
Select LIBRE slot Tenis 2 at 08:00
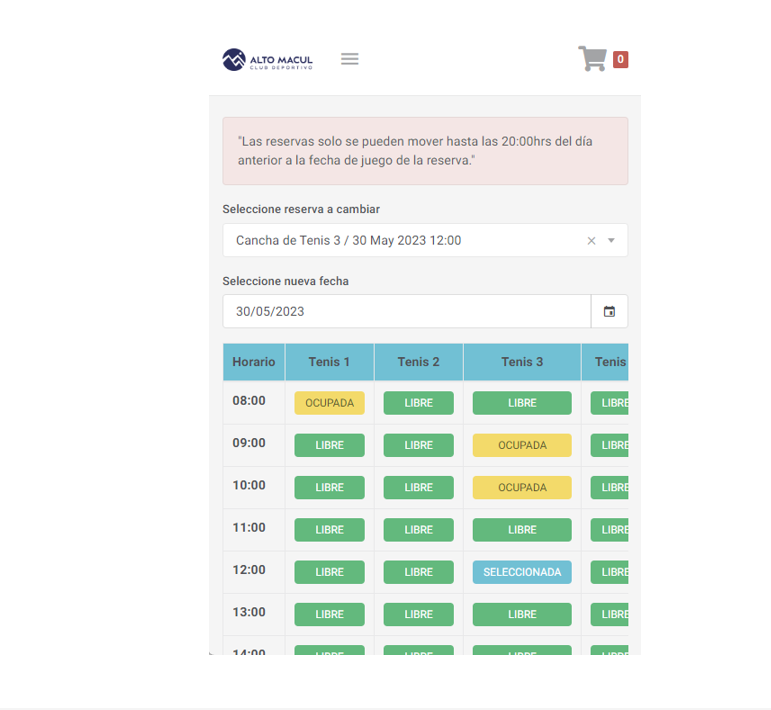[x=418, y=403]
